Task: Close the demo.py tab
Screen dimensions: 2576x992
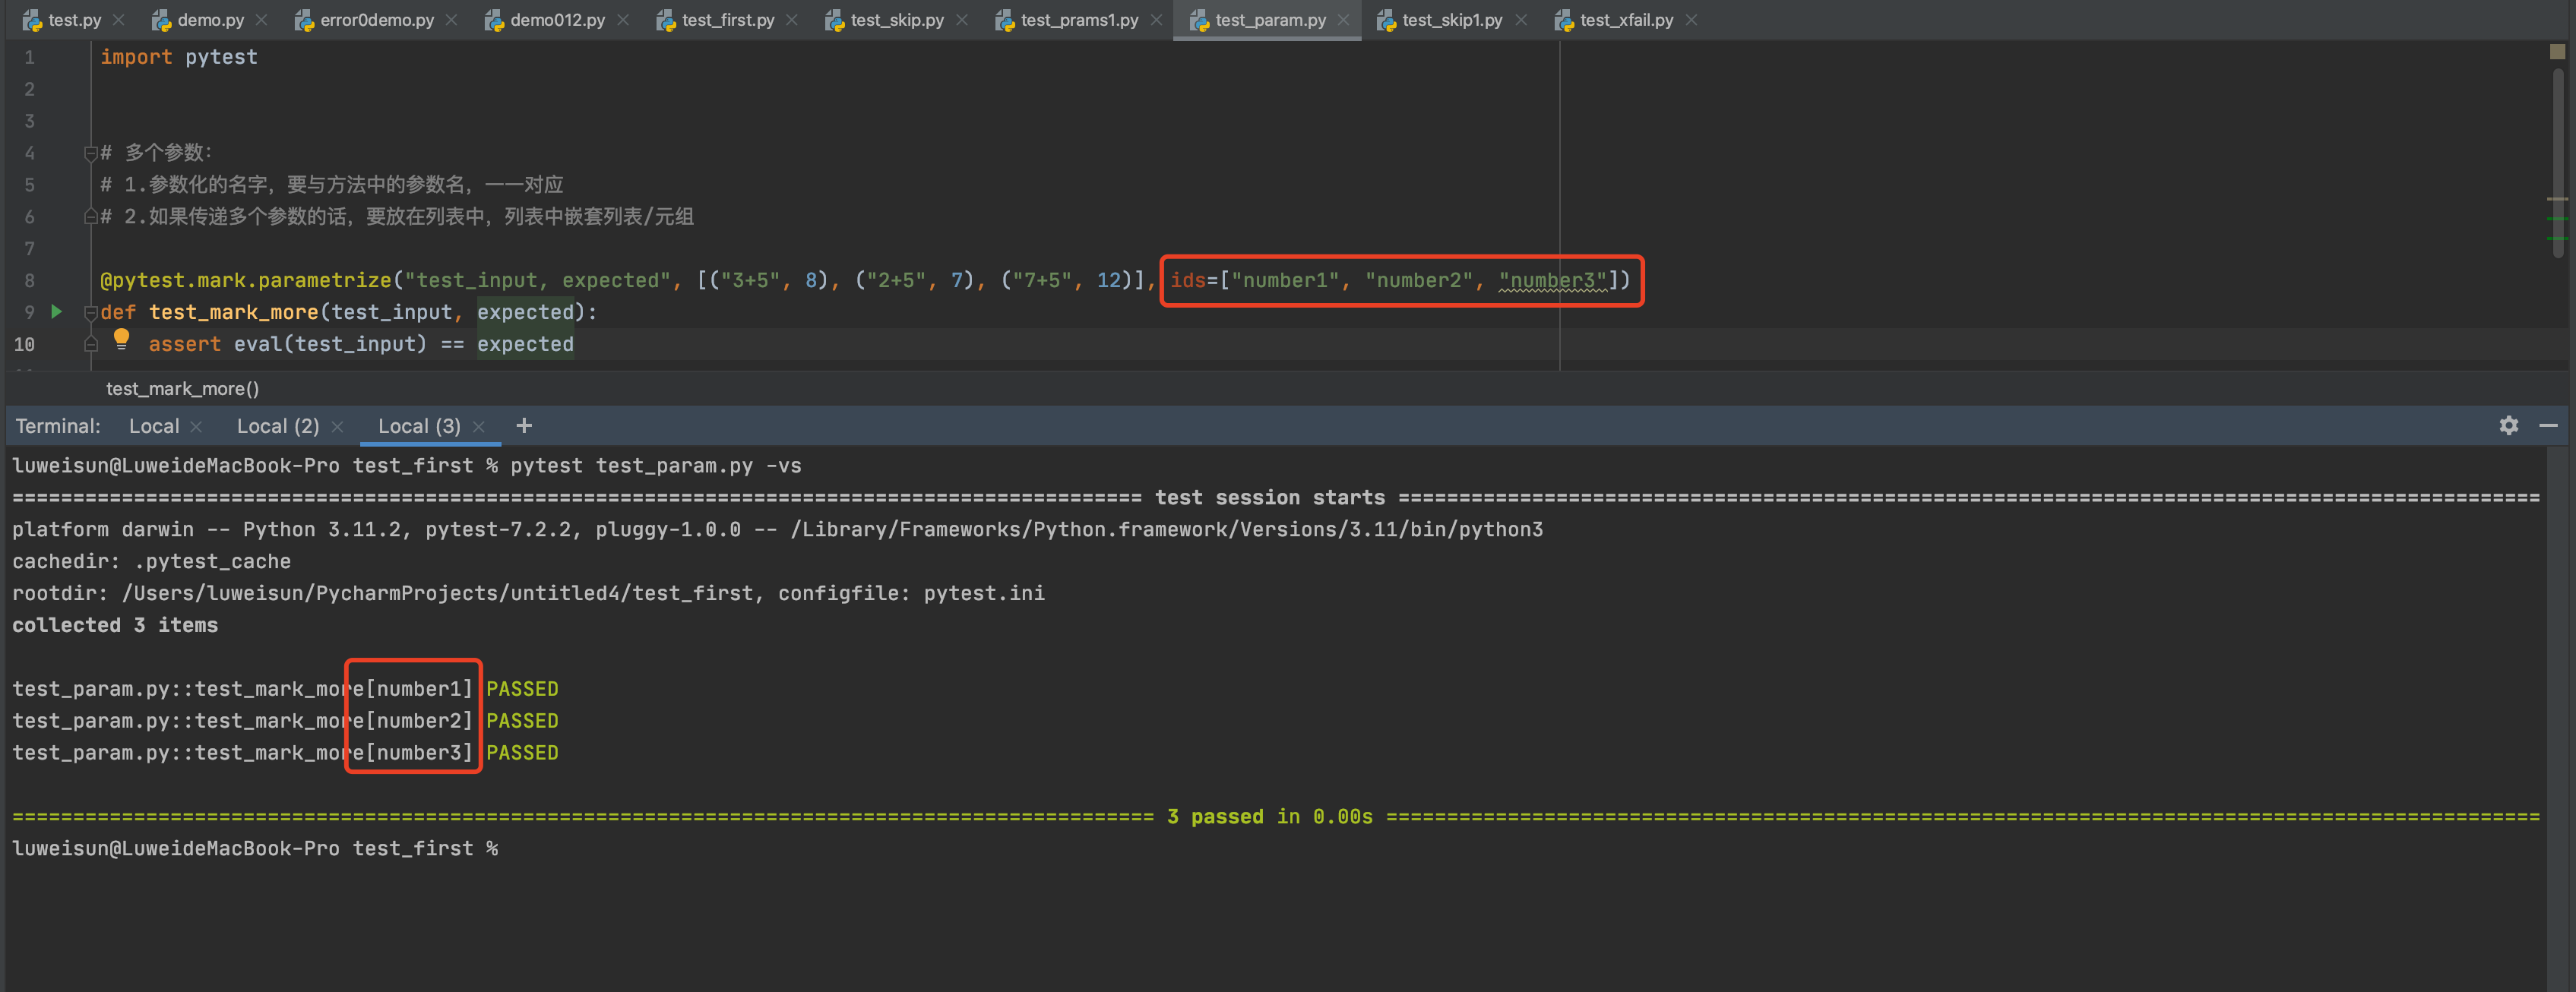Action: coord(261,20)
